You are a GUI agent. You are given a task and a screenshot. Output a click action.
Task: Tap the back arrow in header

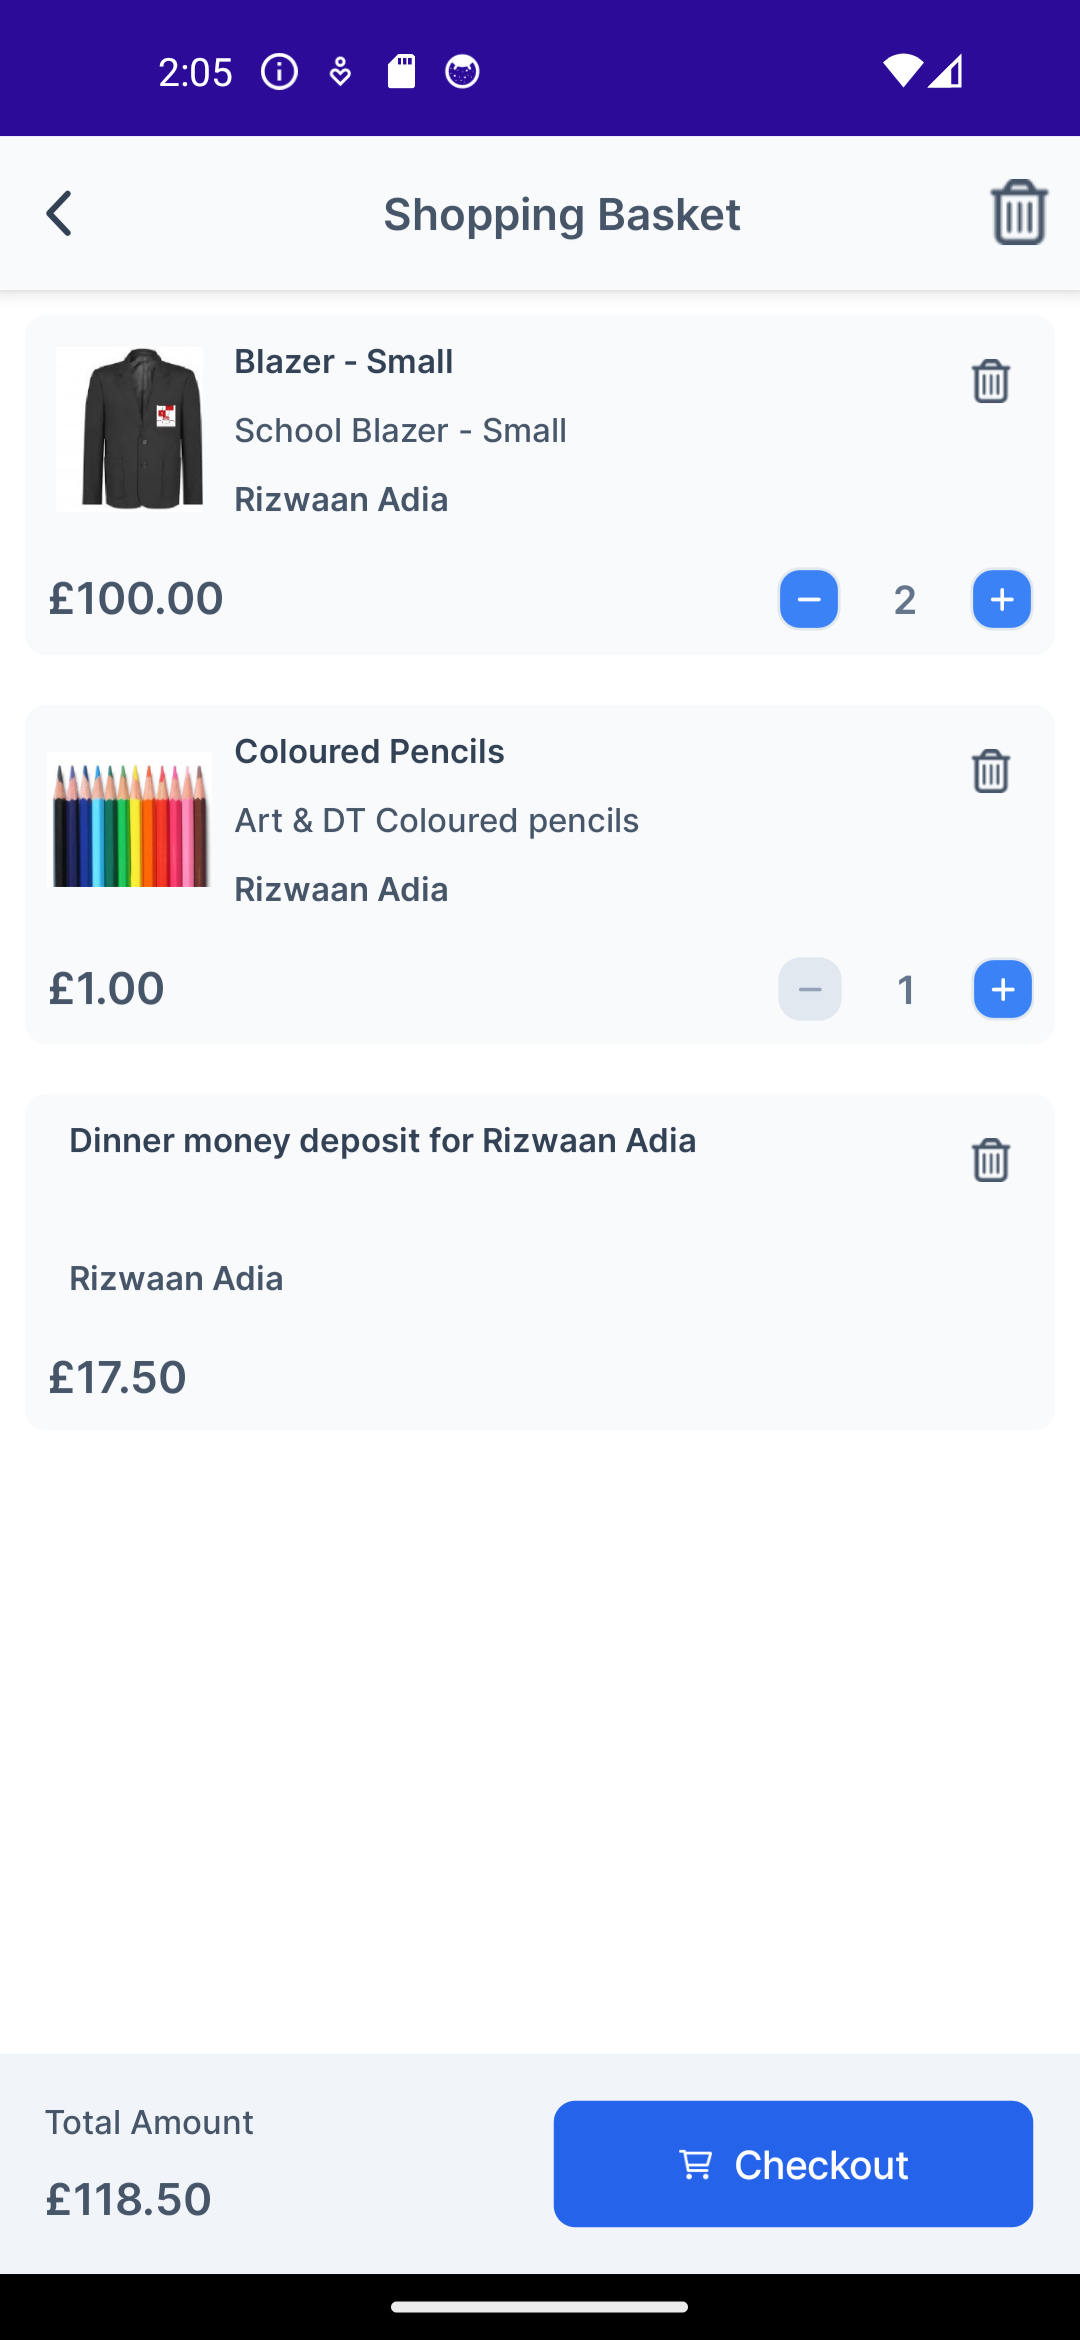pos(60,214)
